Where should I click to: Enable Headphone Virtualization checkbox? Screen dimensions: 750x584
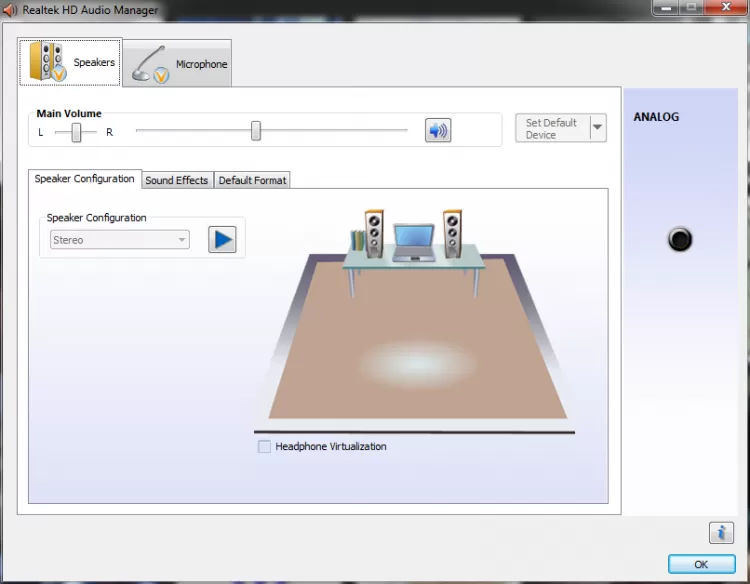tap(264, 447)
